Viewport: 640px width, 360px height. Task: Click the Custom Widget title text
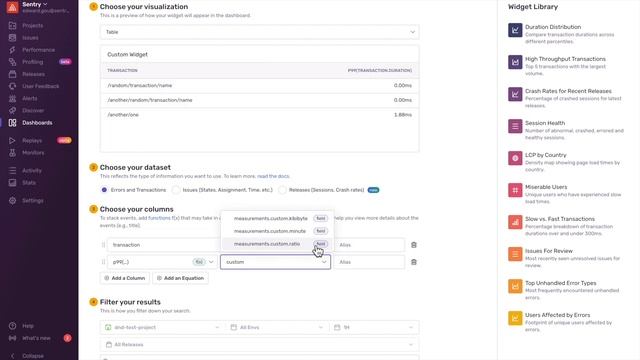[127, 54]
